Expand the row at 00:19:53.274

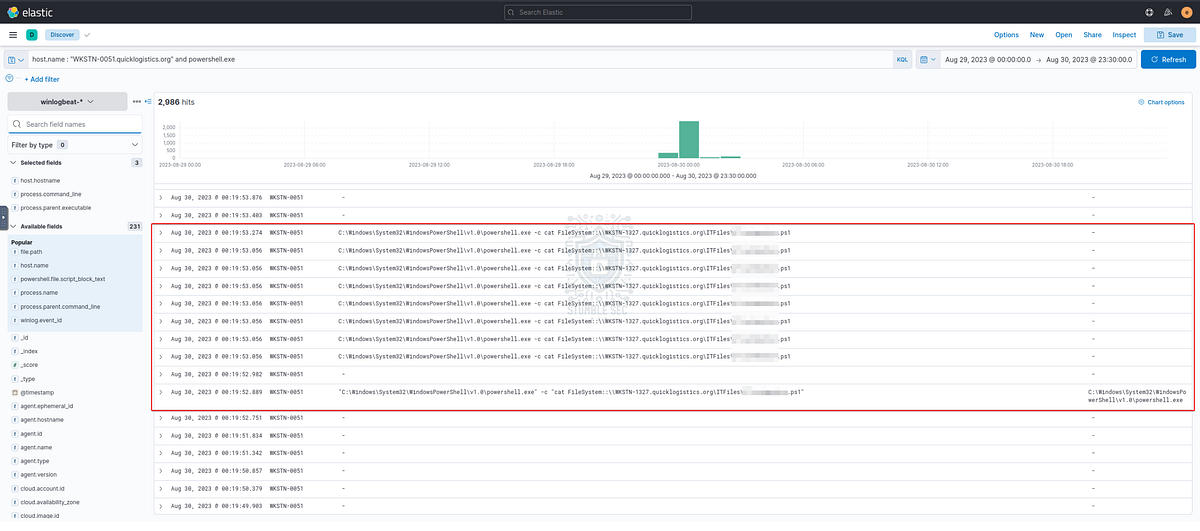coord(162,232)
